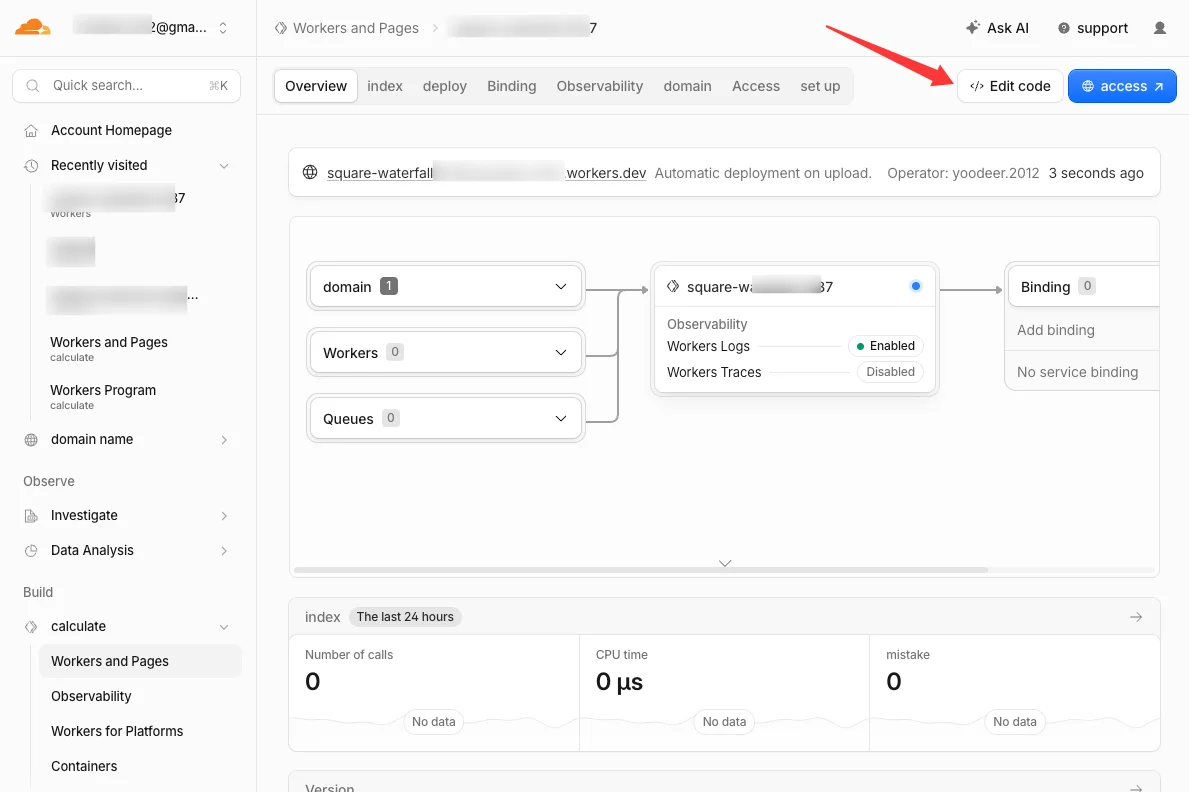Screen dimensions: 1189x792
Task: Open The last 24 hours filter
Action: click(x=405, y=617)
